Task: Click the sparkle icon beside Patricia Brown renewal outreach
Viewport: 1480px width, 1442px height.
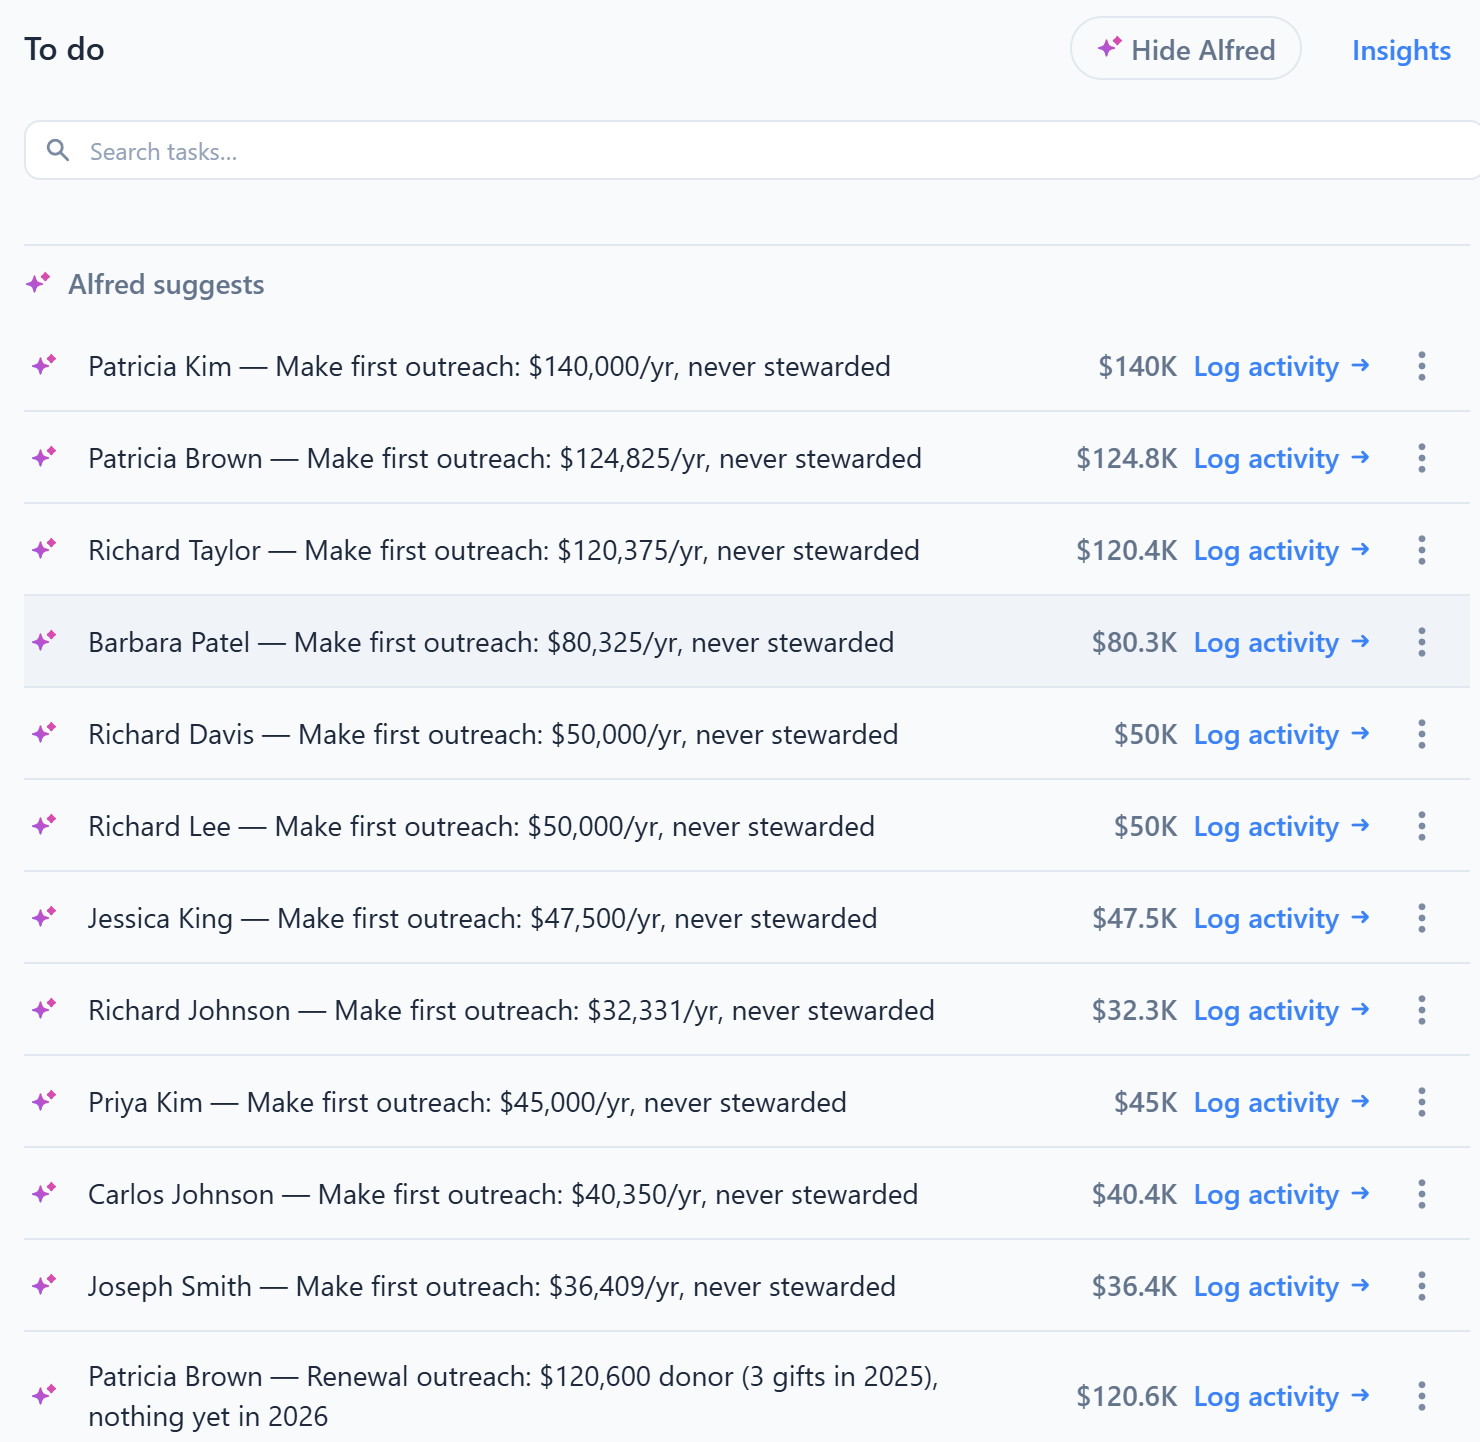Action: (x=44, y=1394)
